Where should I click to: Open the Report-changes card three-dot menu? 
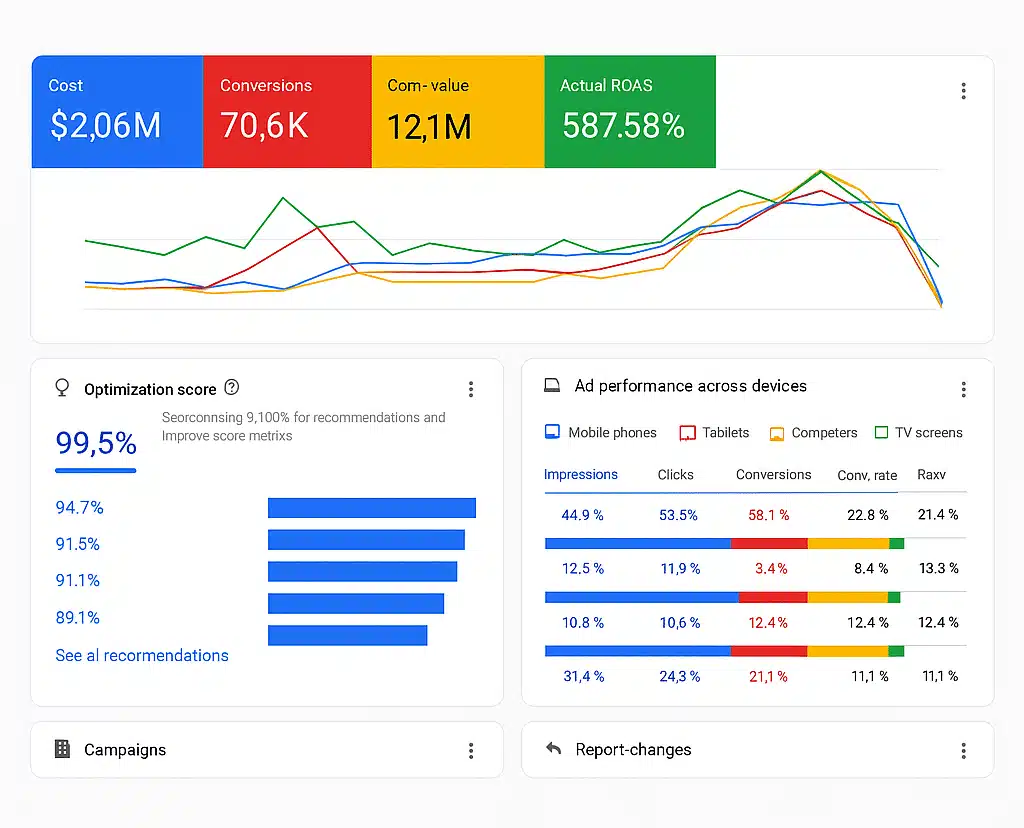[x=963, y=750]
